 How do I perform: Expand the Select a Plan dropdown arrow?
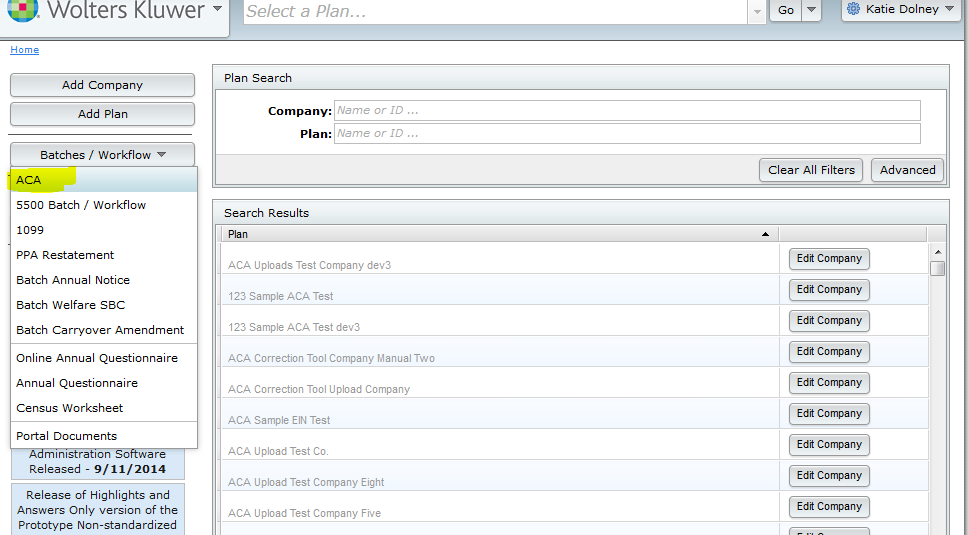[x=757, y=11]
